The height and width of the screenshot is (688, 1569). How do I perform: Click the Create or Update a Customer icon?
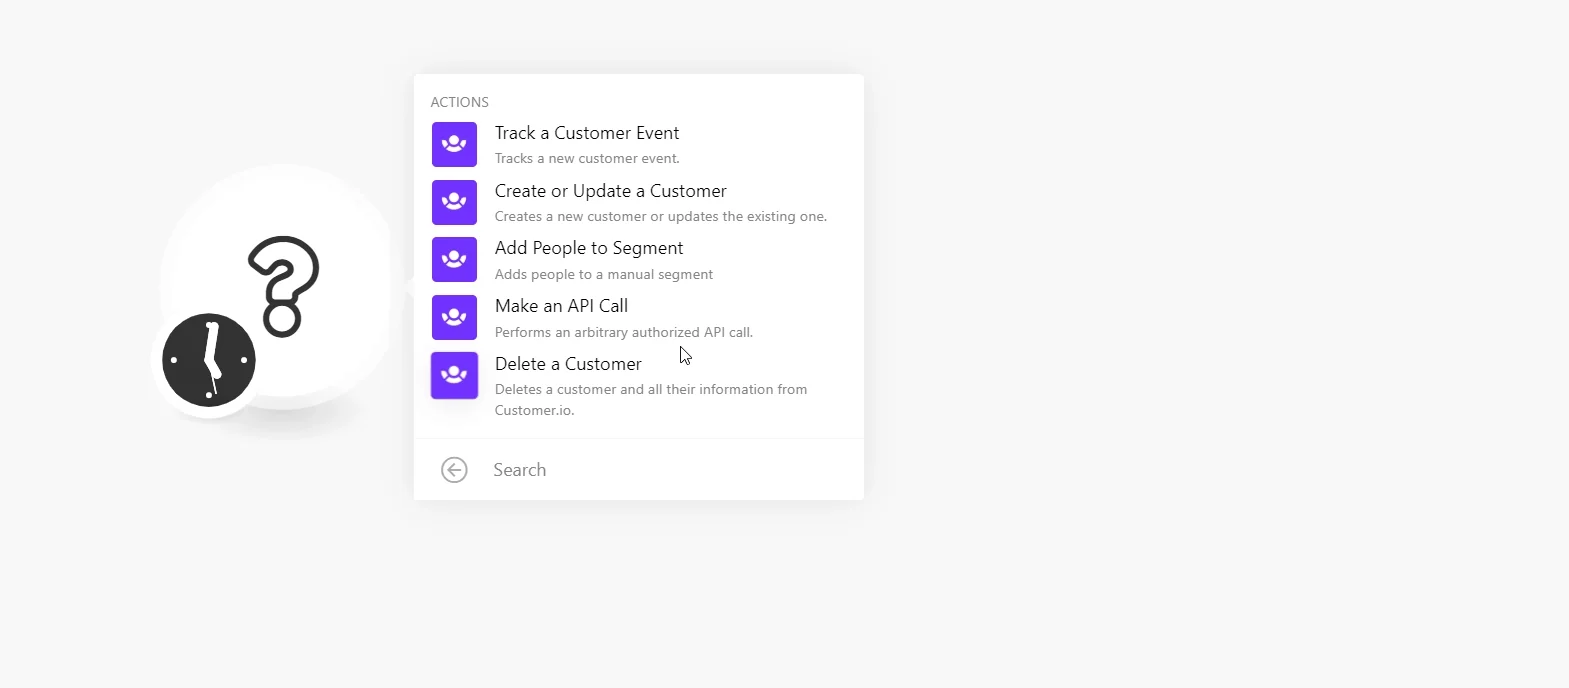pos(454,202)
